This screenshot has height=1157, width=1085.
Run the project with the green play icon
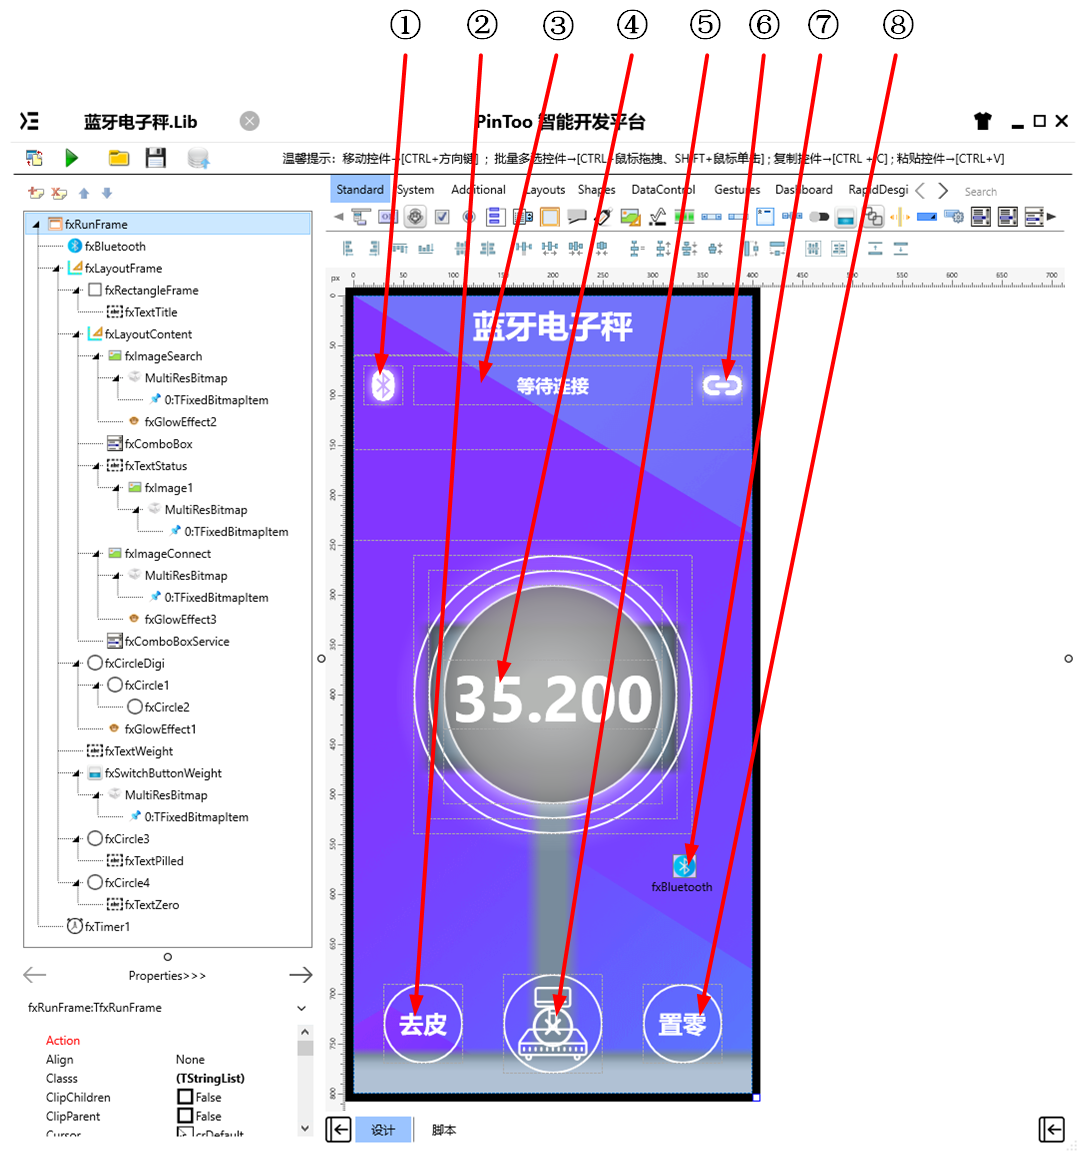[72, 157]
